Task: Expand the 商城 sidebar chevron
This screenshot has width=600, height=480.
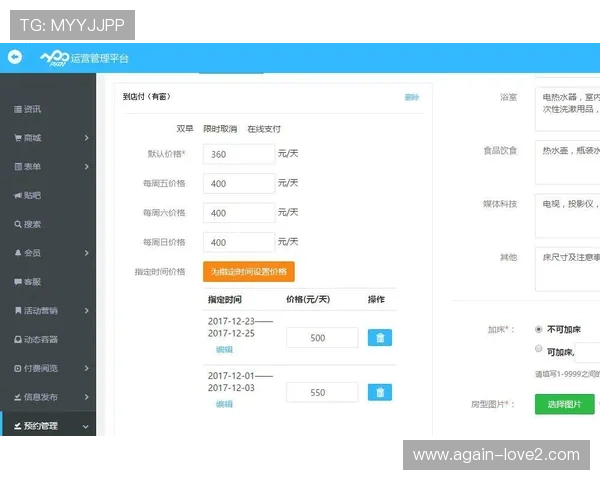Action: coord(86,138)
